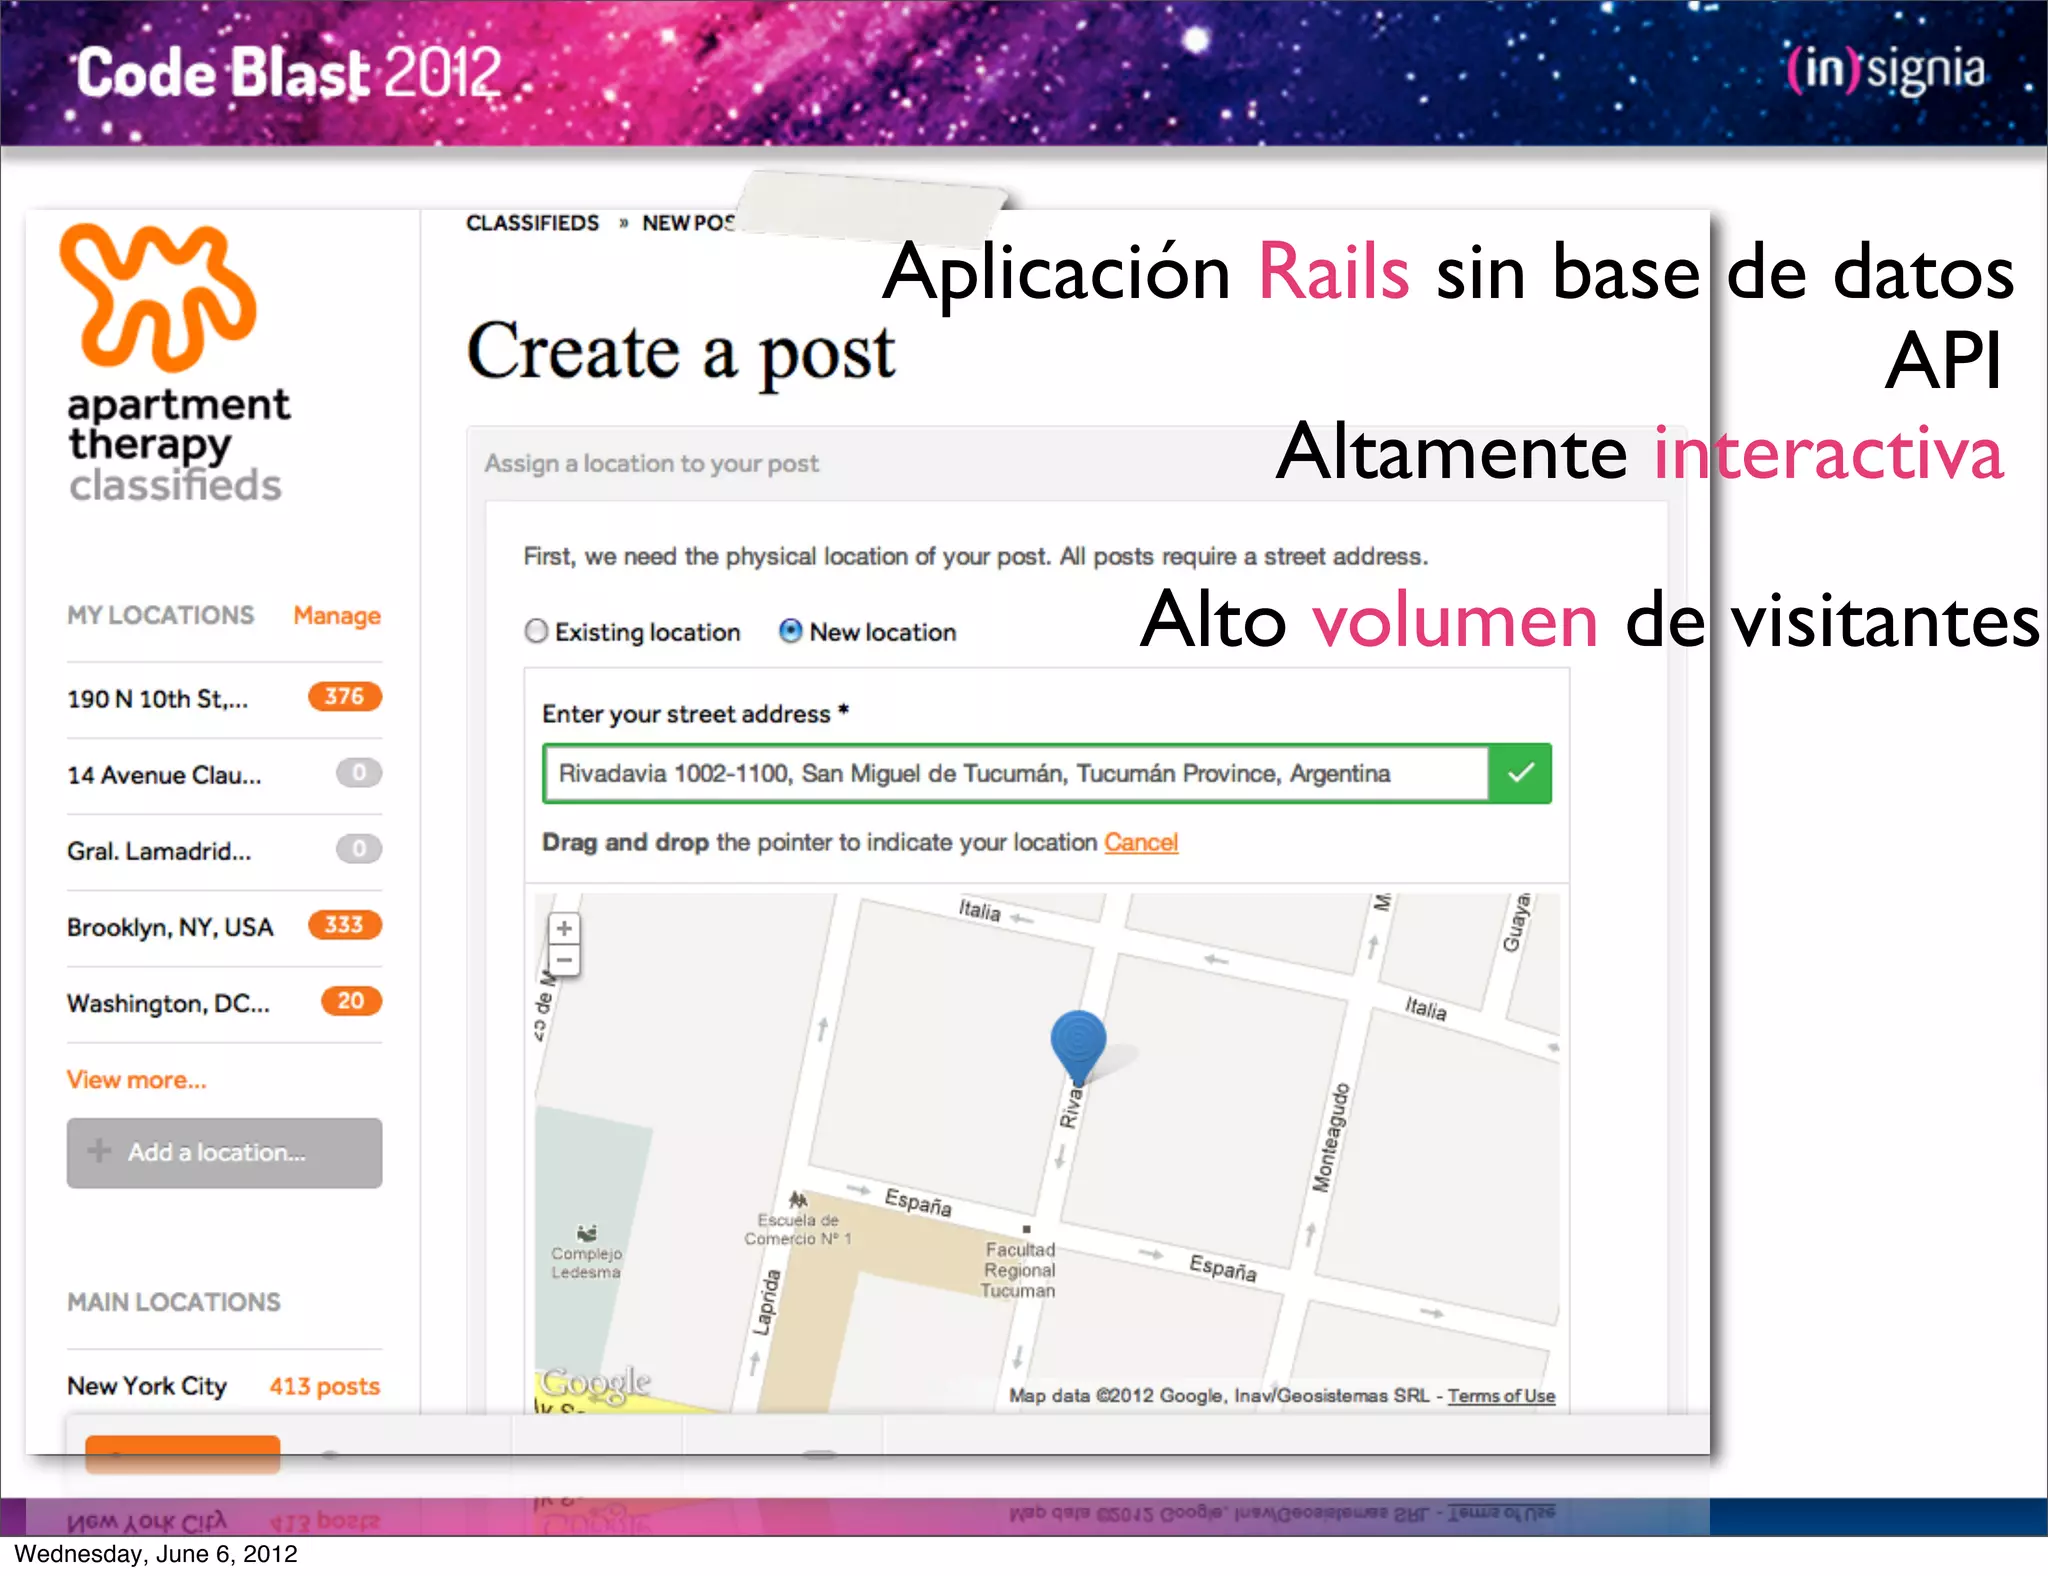Confirm address with green checkmark button
The width and height of the screenshot is (2048, 1576).
click(x=1520, y=773)
